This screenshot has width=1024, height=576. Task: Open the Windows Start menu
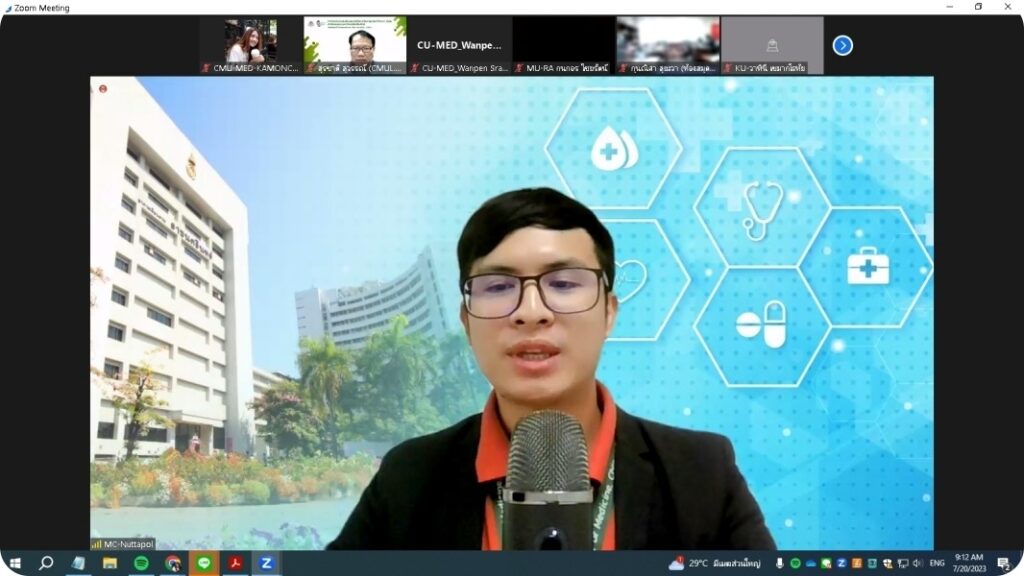[15, 563]
